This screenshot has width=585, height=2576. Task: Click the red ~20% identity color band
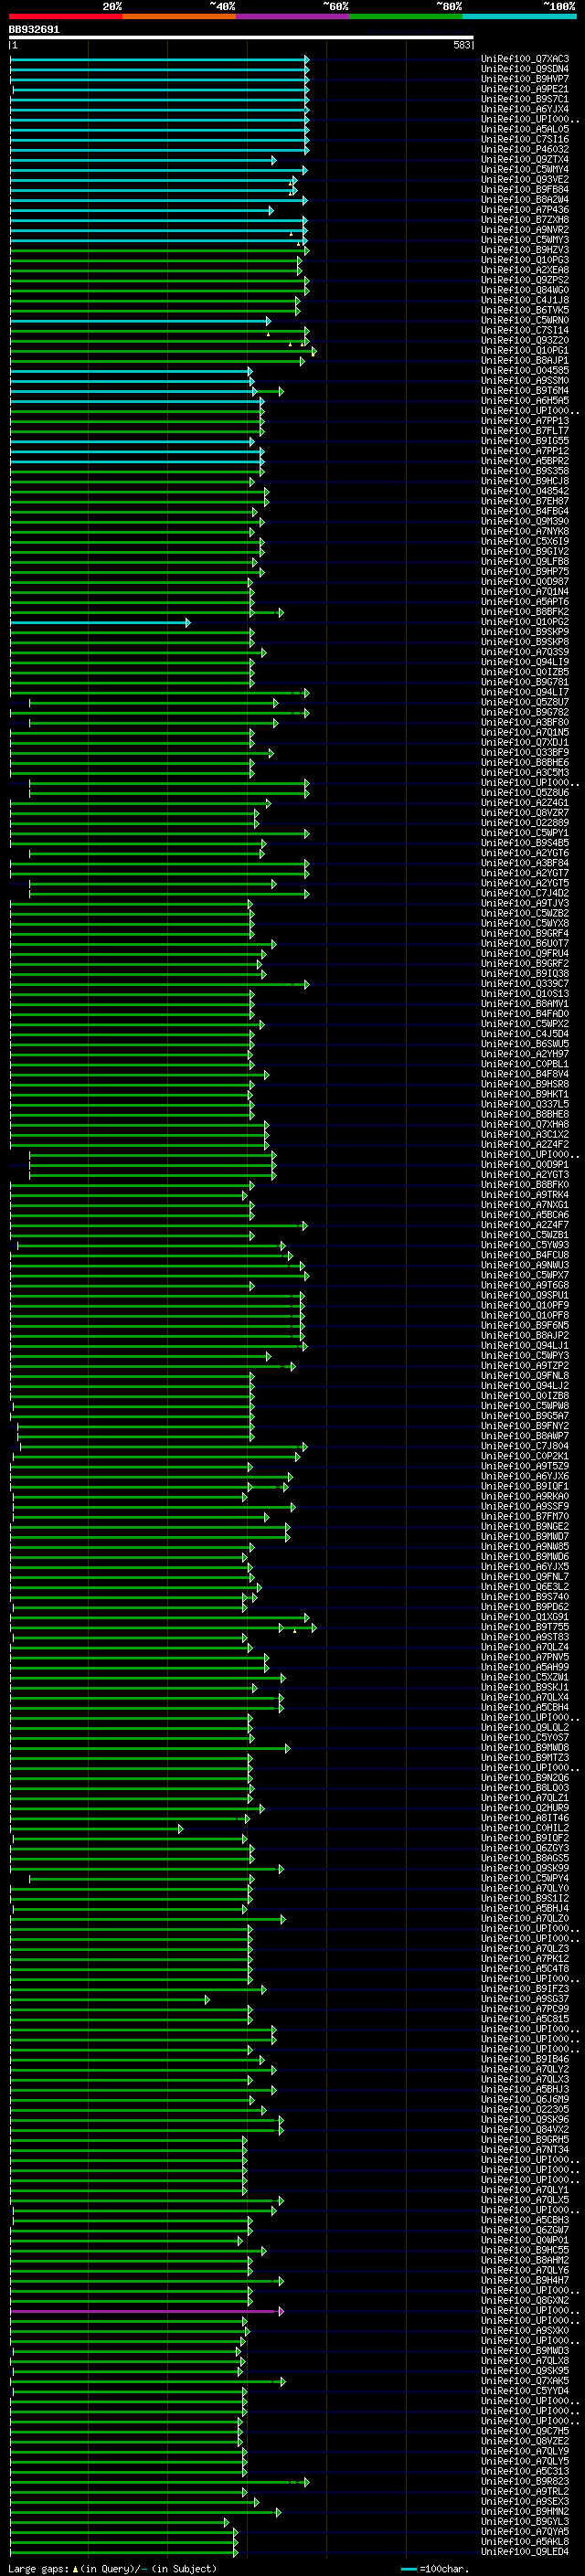click(66, 16)
